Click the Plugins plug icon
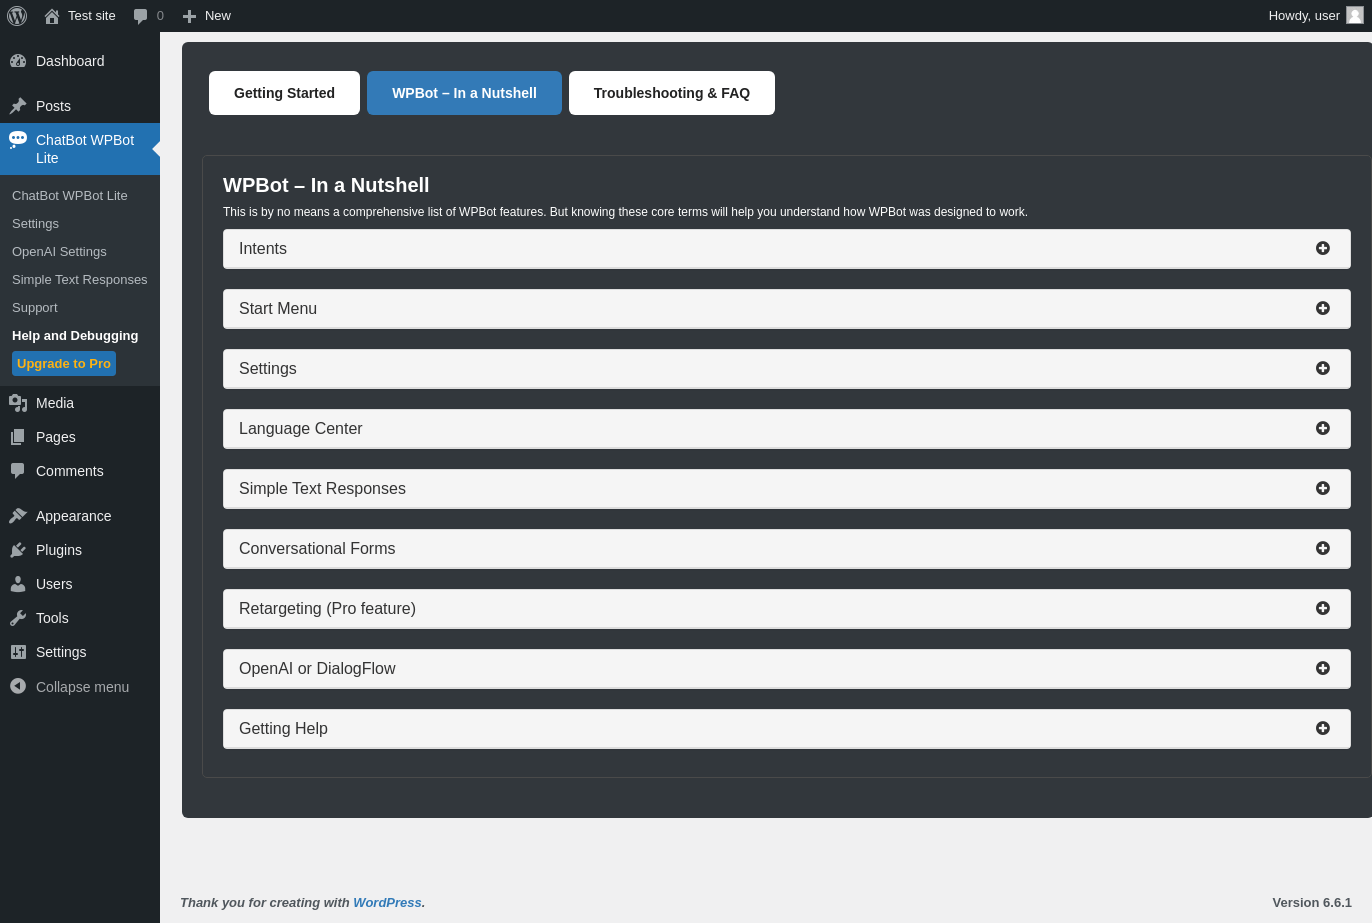Viewport: 1372px width, 923px height. (18, 550)
